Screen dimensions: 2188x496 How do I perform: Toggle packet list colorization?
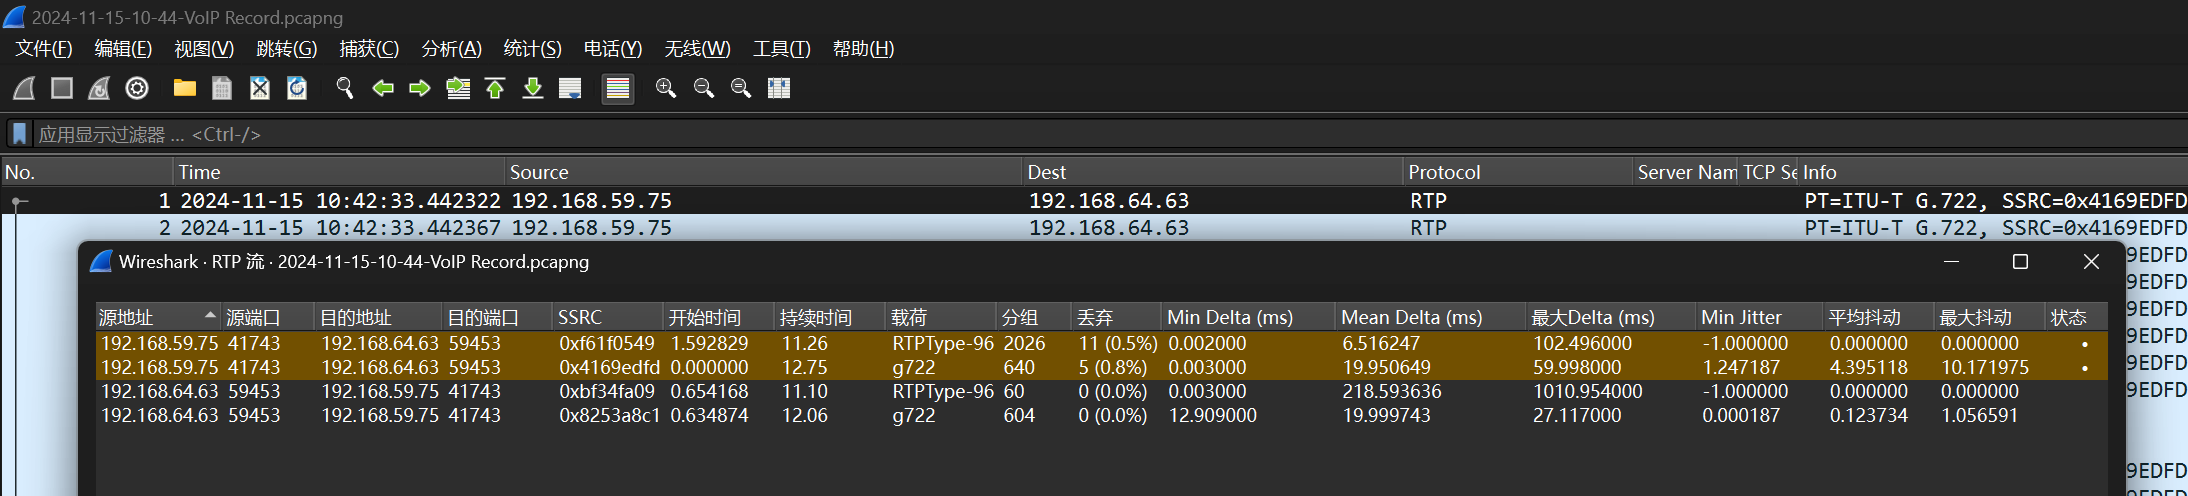coord(618,88)
